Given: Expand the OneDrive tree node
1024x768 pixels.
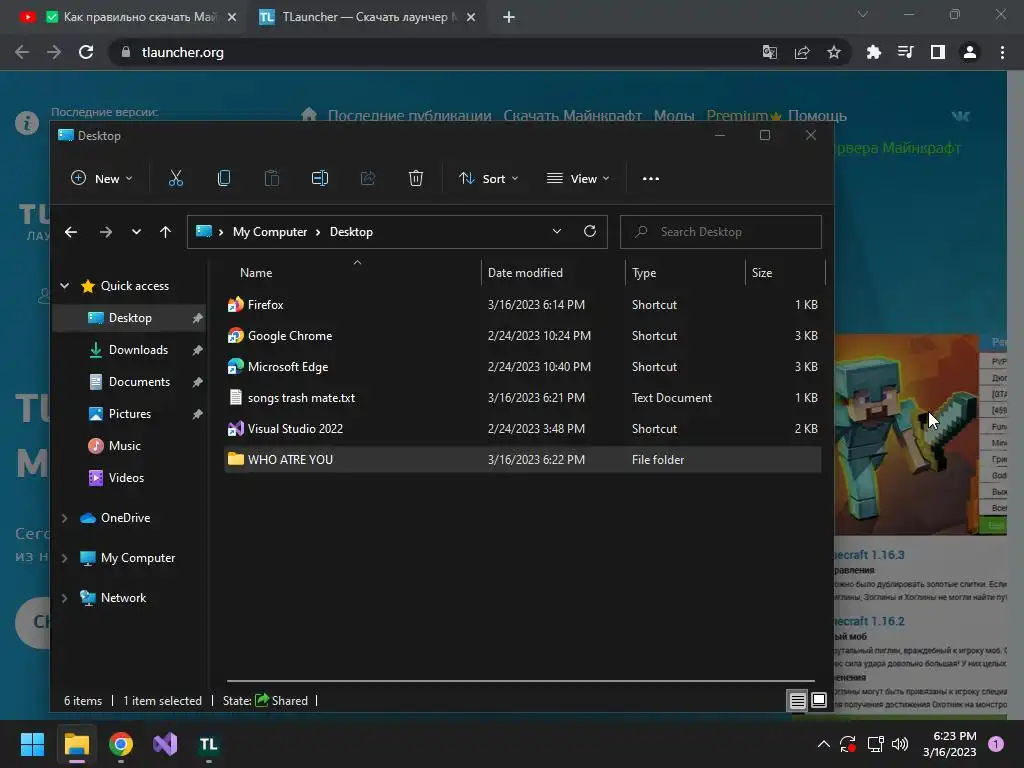Looking at the screenshot, I should coord(65,518).
